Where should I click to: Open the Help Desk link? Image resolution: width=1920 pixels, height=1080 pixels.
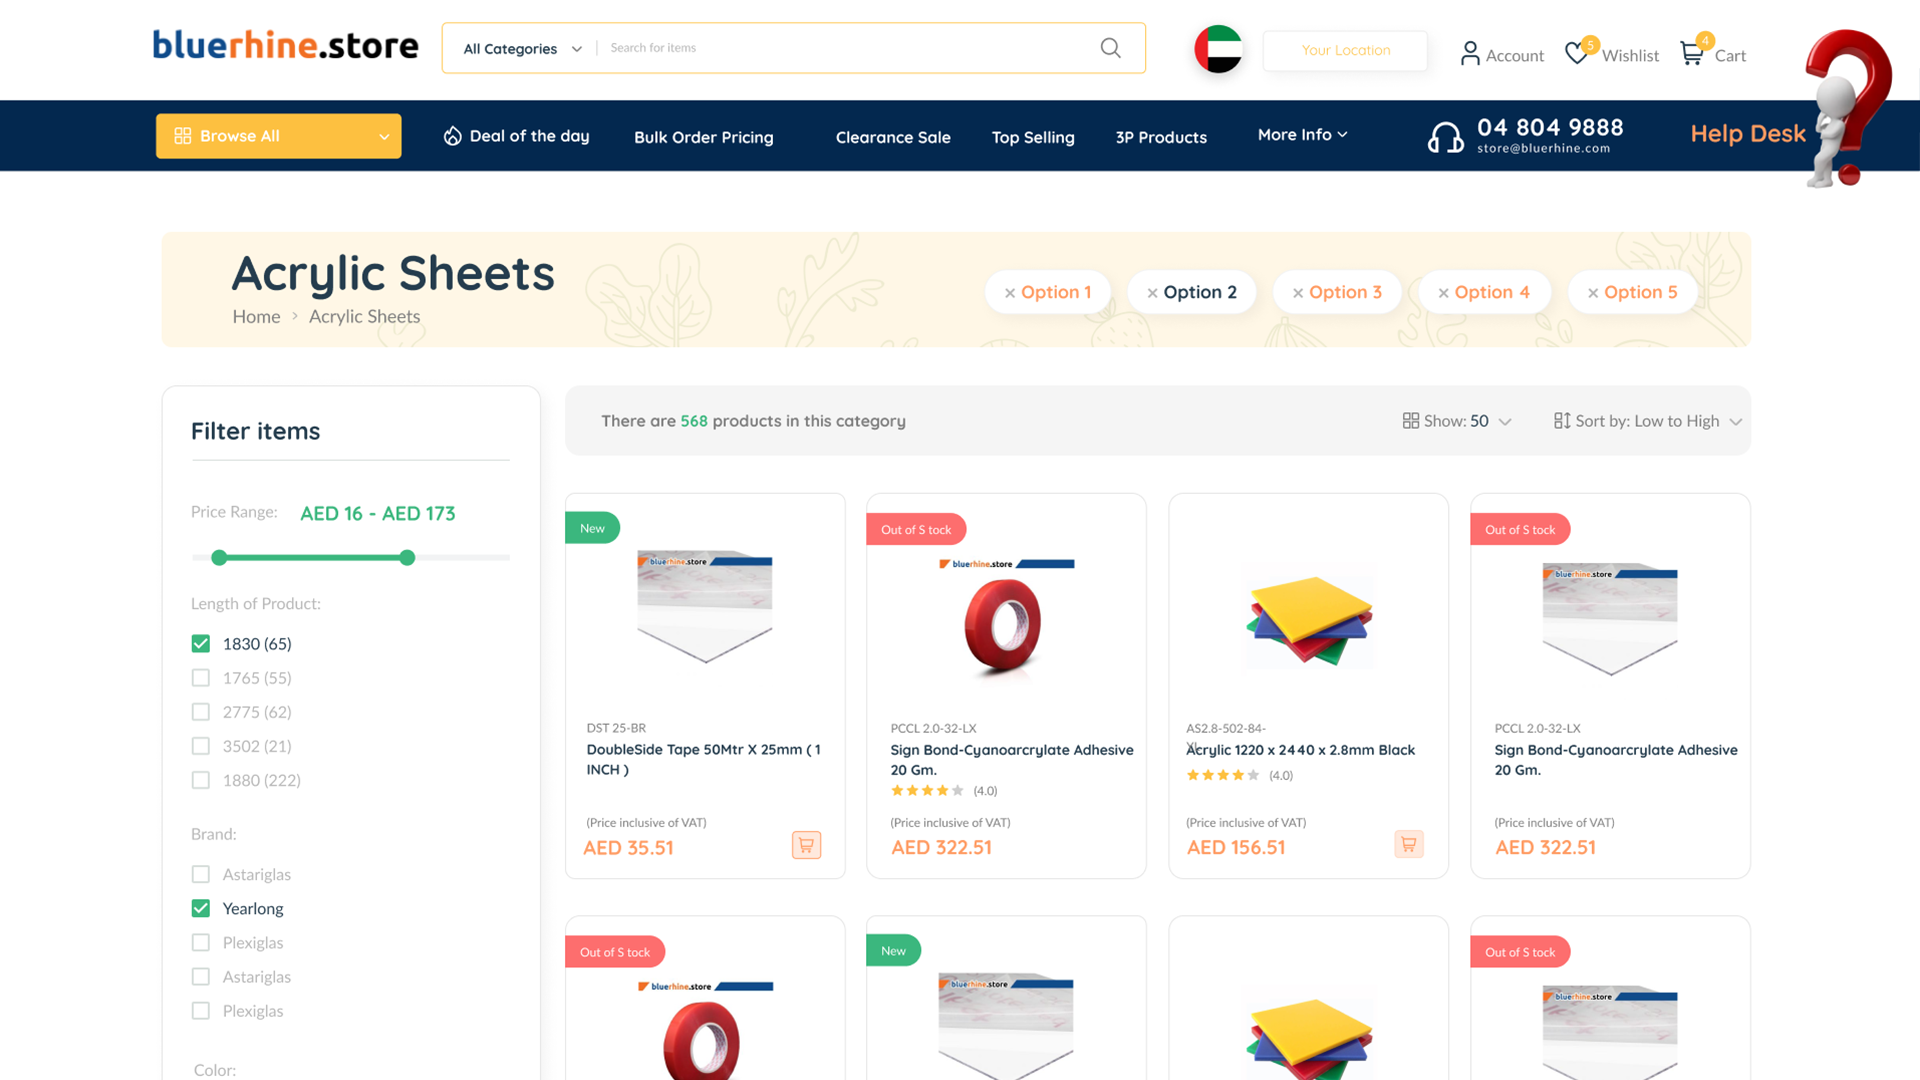click(1748, 133)
